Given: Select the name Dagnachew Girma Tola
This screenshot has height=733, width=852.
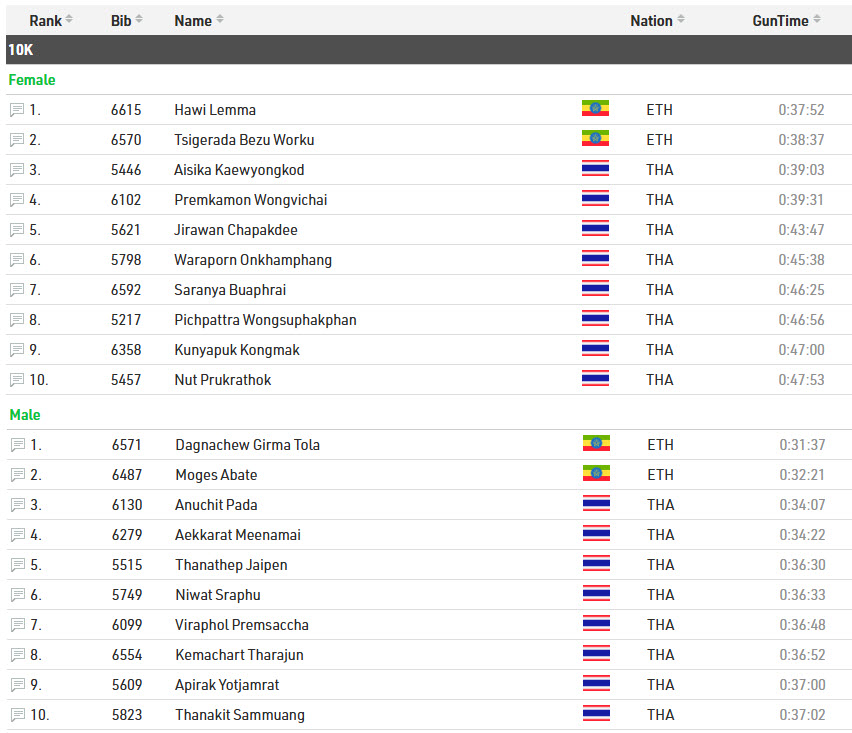Looking at the screenshot, I should [247, 445].
